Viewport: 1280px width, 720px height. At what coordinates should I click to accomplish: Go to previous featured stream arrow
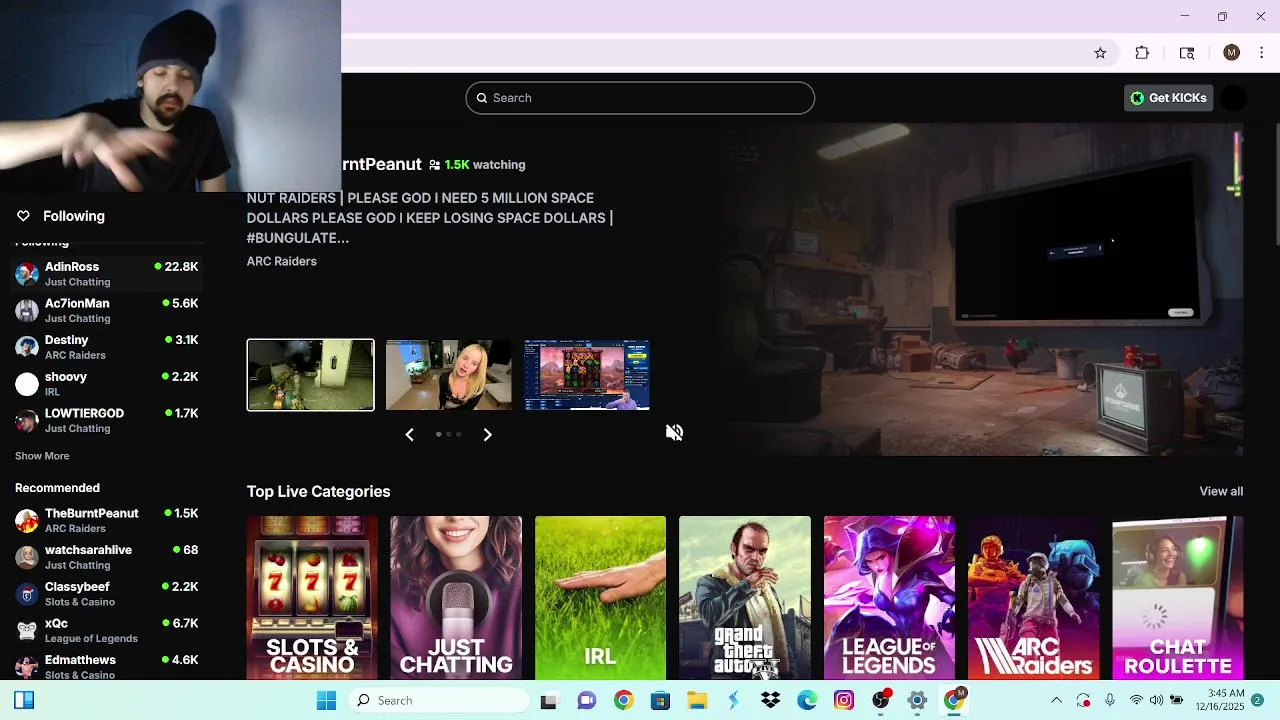(x=409, y=434)
